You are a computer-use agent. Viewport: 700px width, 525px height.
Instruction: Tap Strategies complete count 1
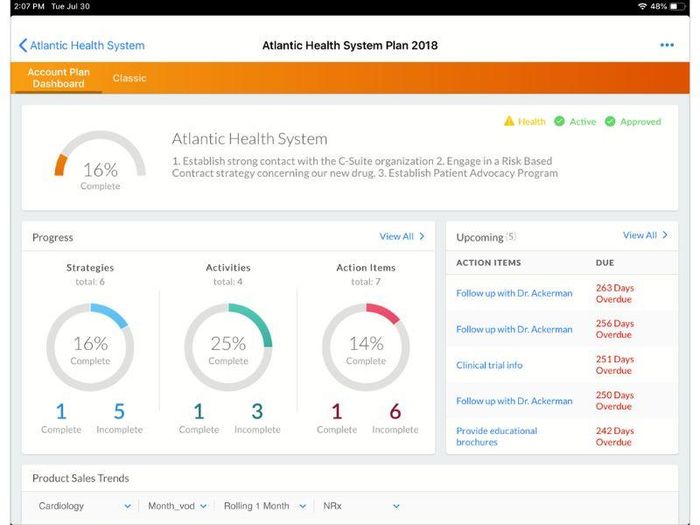(x=61, y=412)
